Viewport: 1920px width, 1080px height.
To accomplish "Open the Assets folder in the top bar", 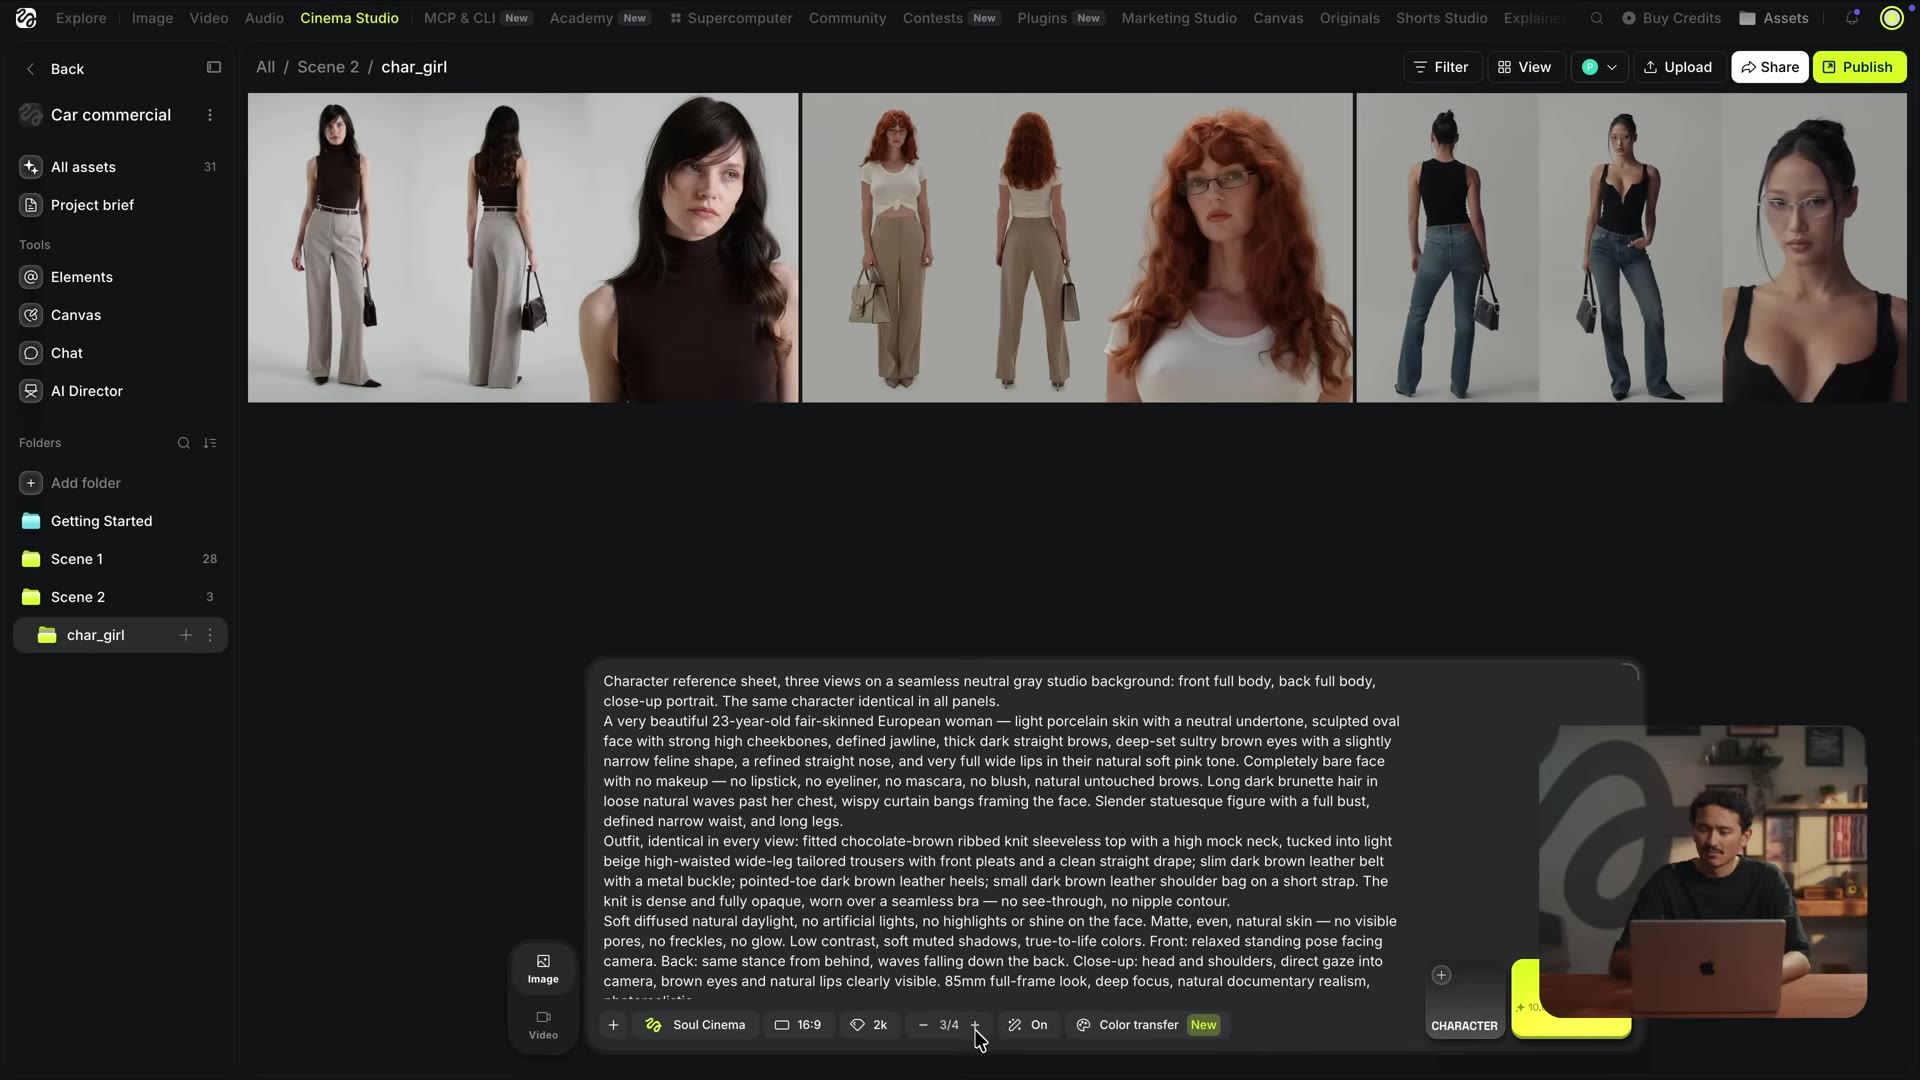I will (x=1774, y=18).
